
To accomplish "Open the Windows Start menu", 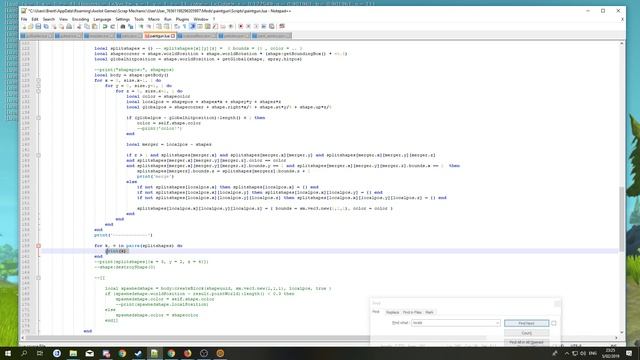I will (8, 353).
